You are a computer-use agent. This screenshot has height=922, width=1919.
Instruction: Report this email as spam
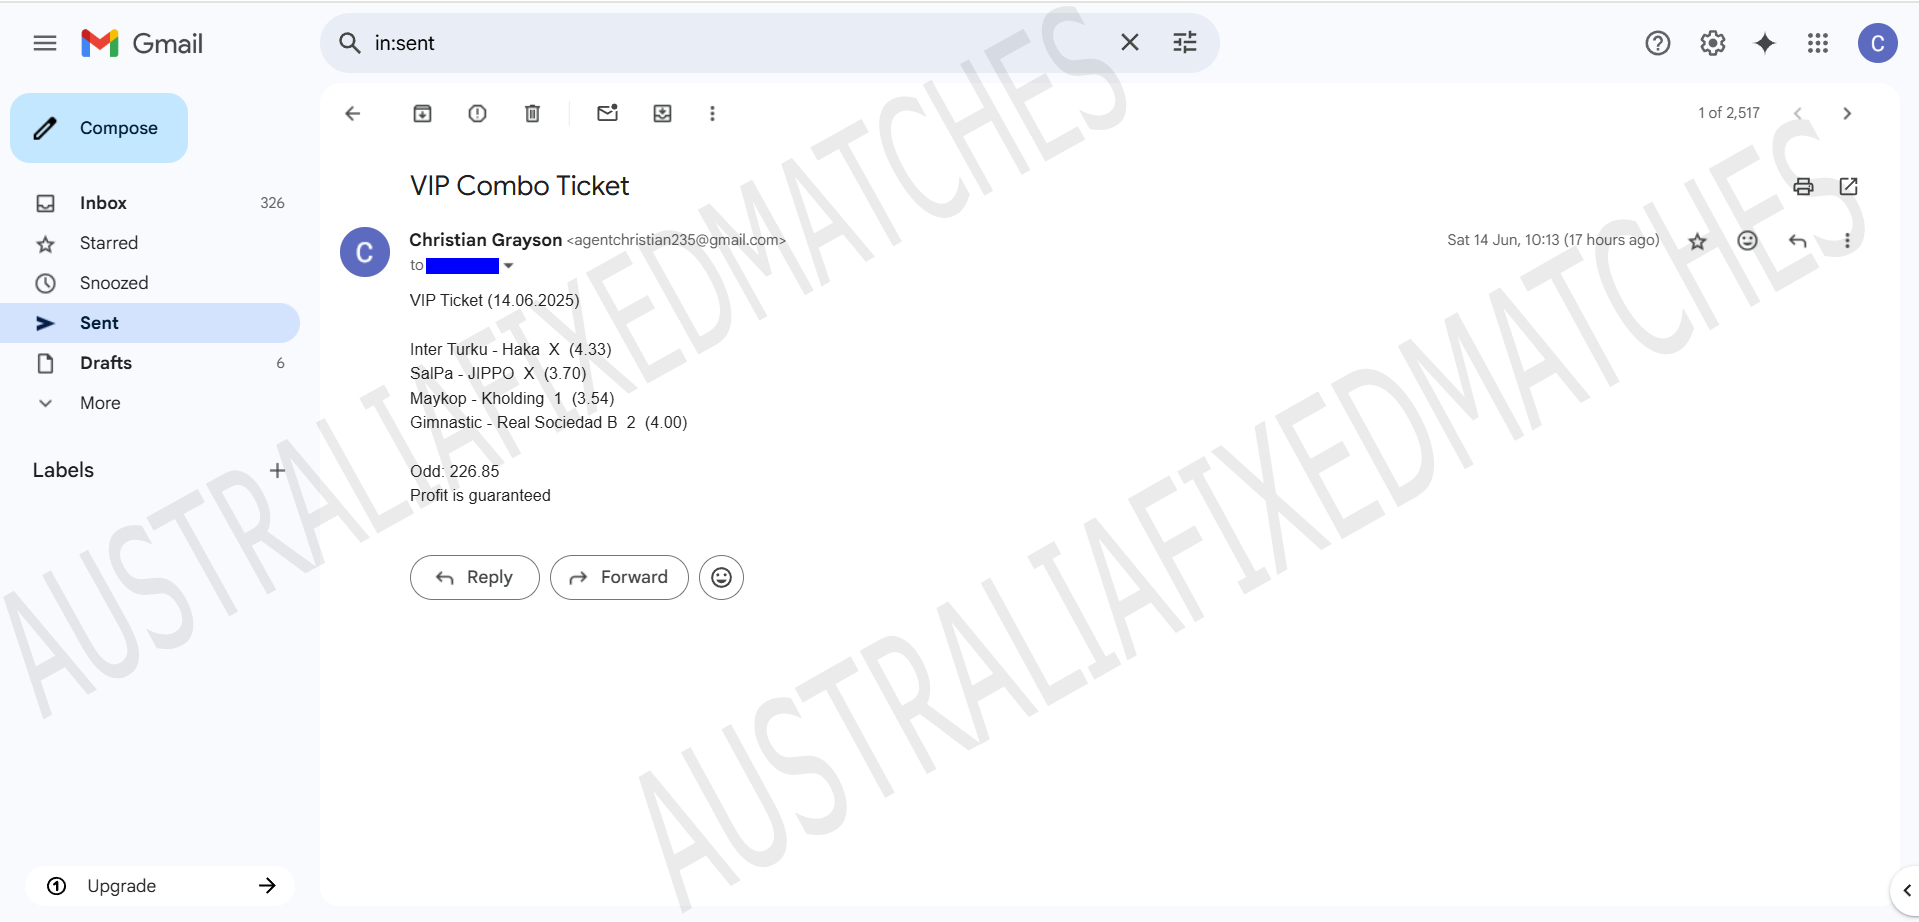(478, 113)
